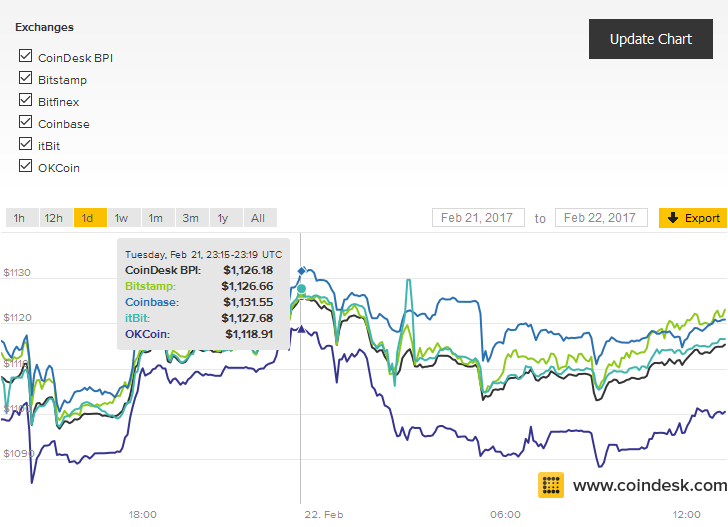728x527 pixels.
Task: Click the download arrow on Export
Action: click(673, 218)
